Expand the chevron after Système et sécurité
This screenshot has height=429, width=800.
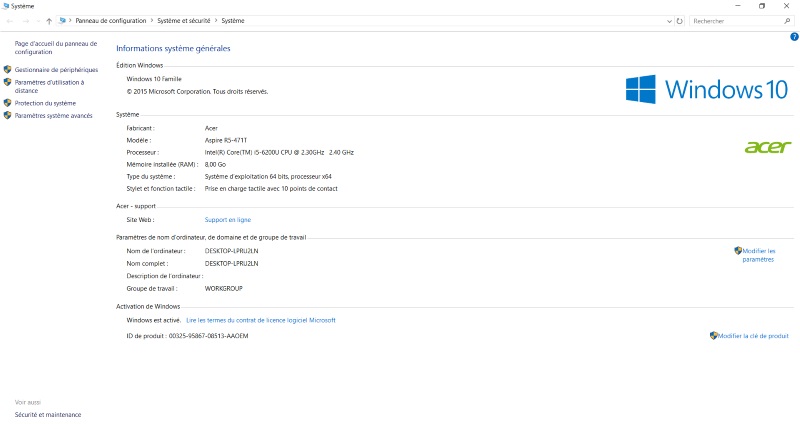click(x=216, y=21)
